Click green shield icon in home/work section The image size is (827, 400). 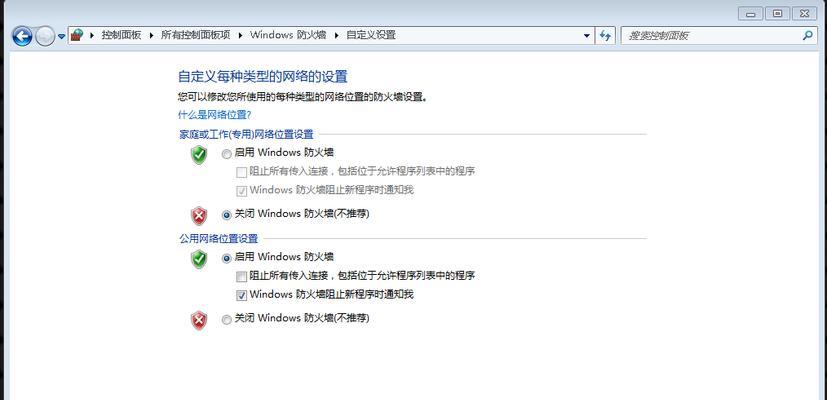tap(199, 155)
